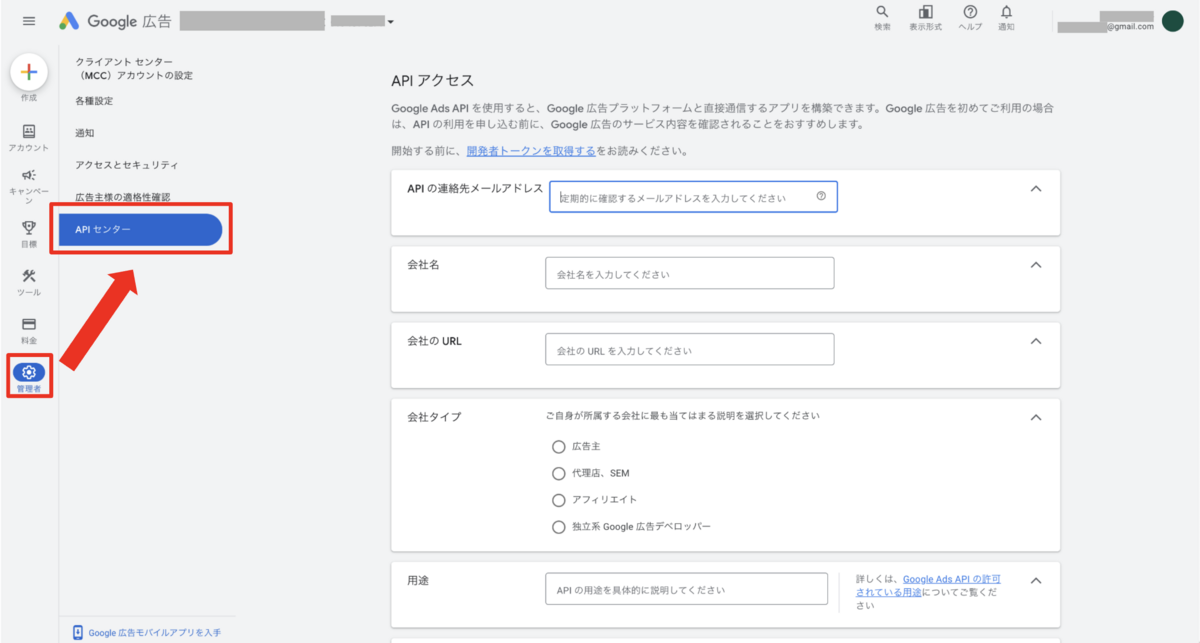Select the 代理店、SEM radio button

coord(558,473)
